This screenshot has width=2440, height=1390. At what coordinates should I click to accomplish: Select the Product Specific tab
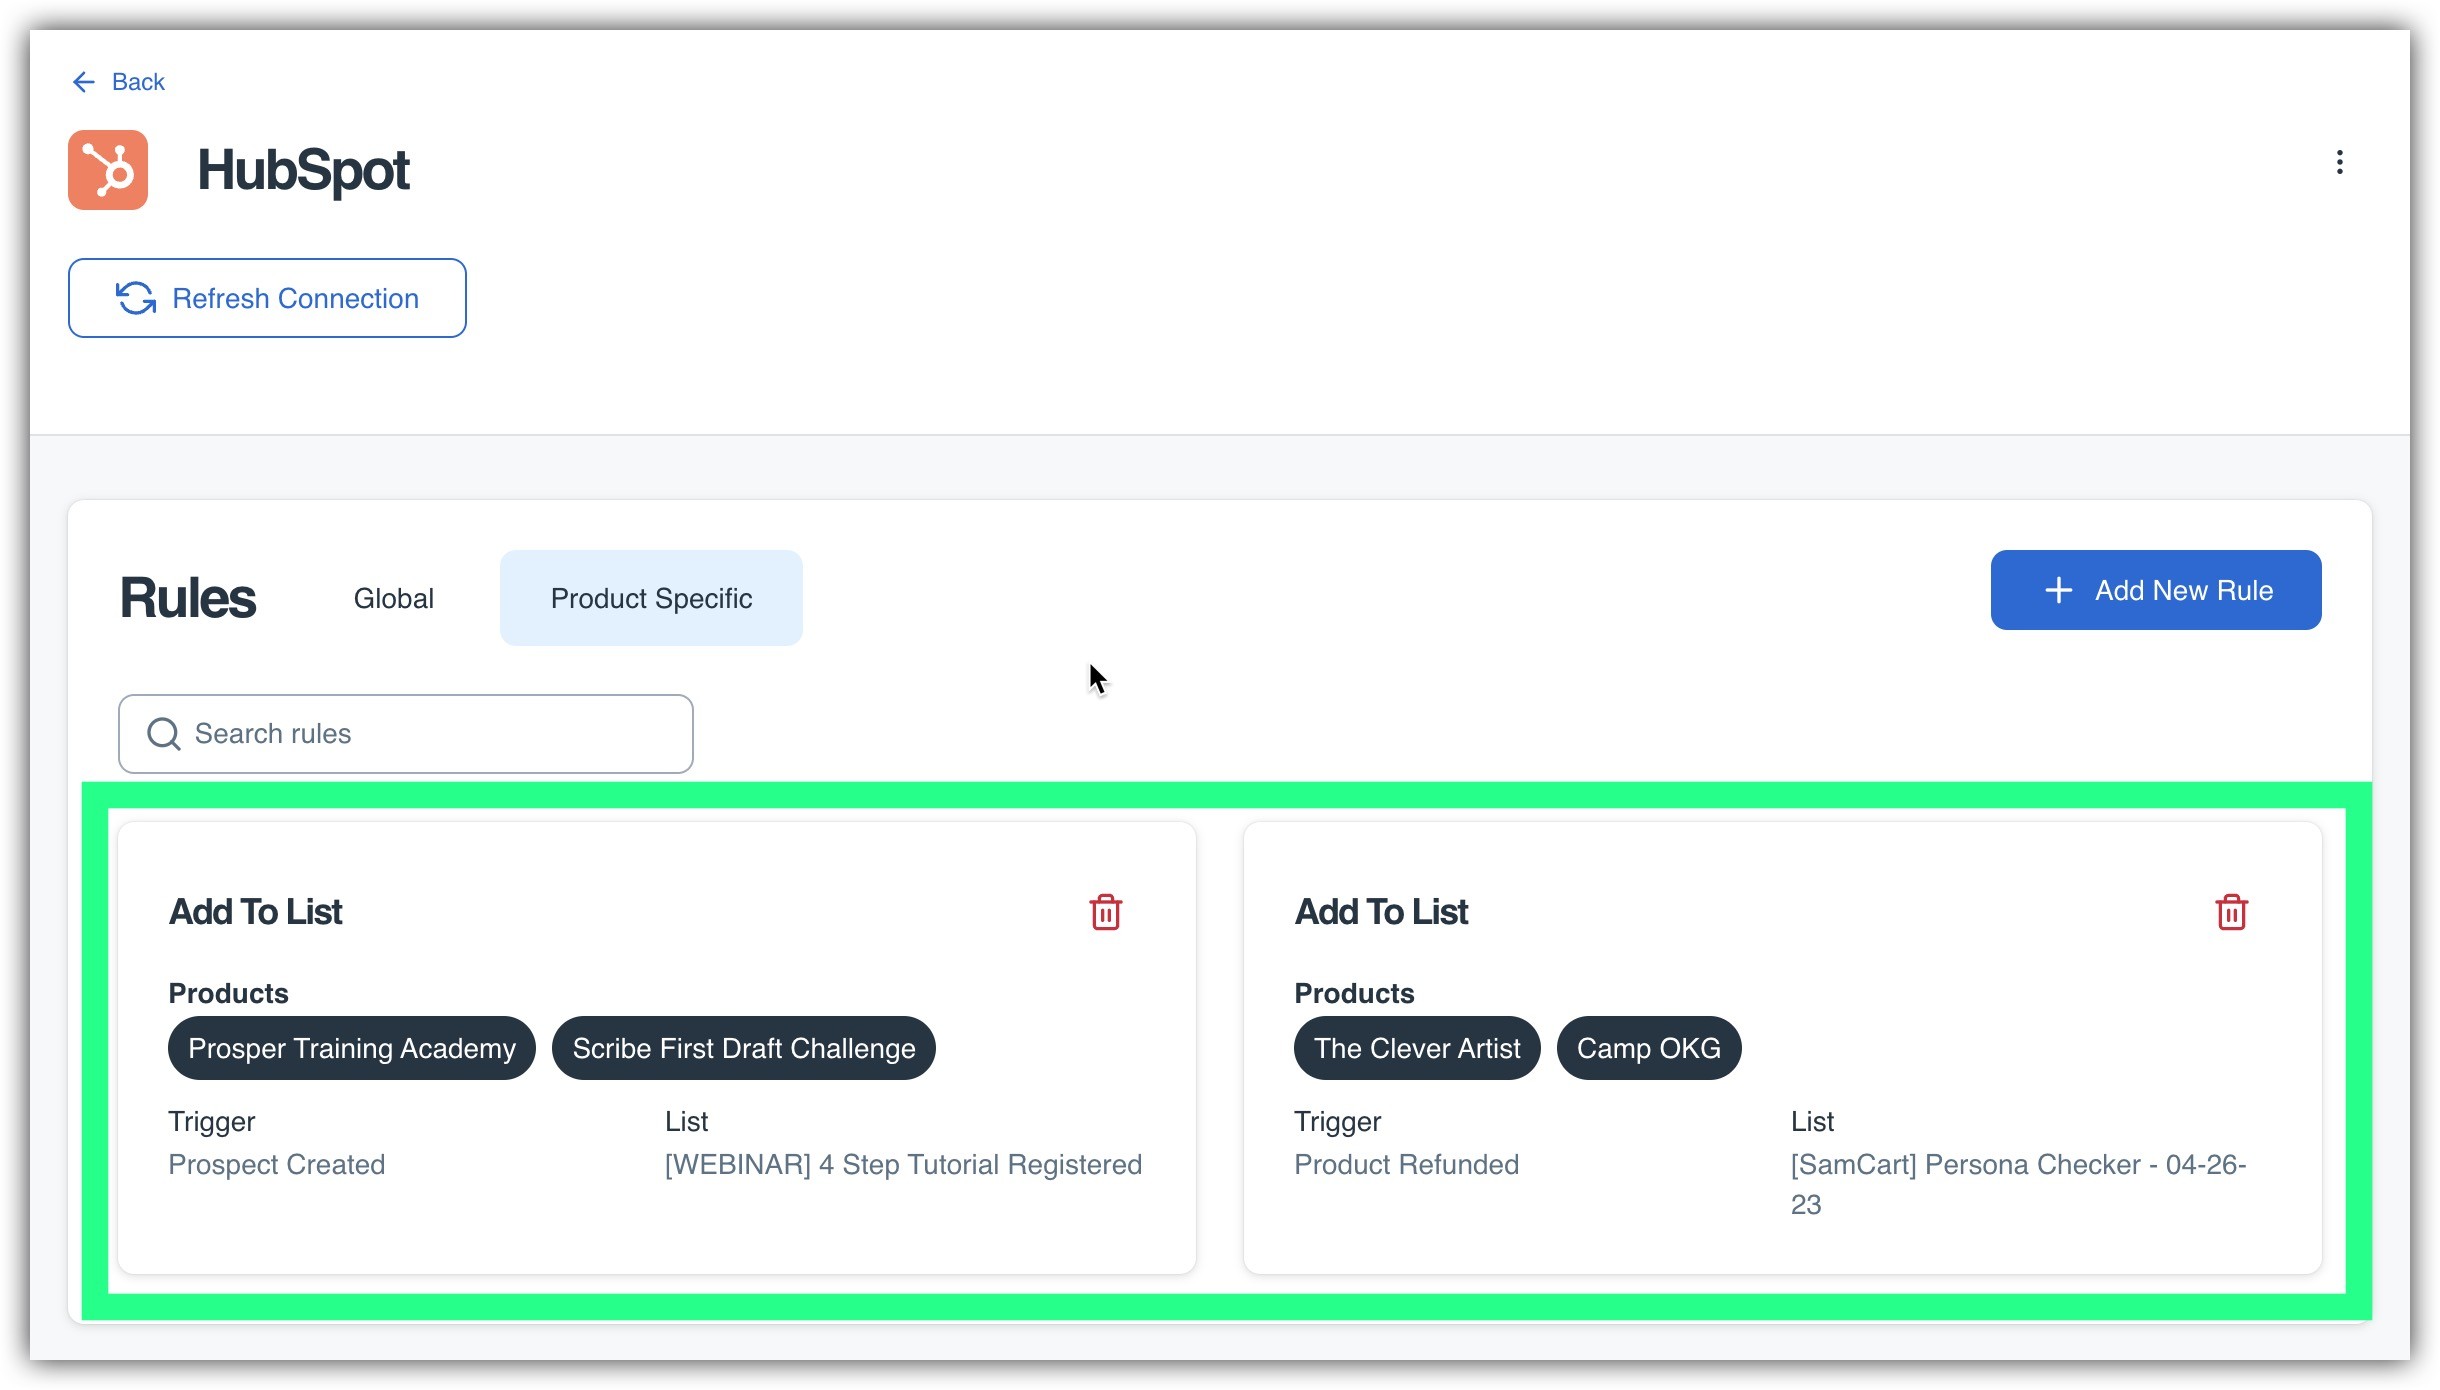(x=651, y=598)
